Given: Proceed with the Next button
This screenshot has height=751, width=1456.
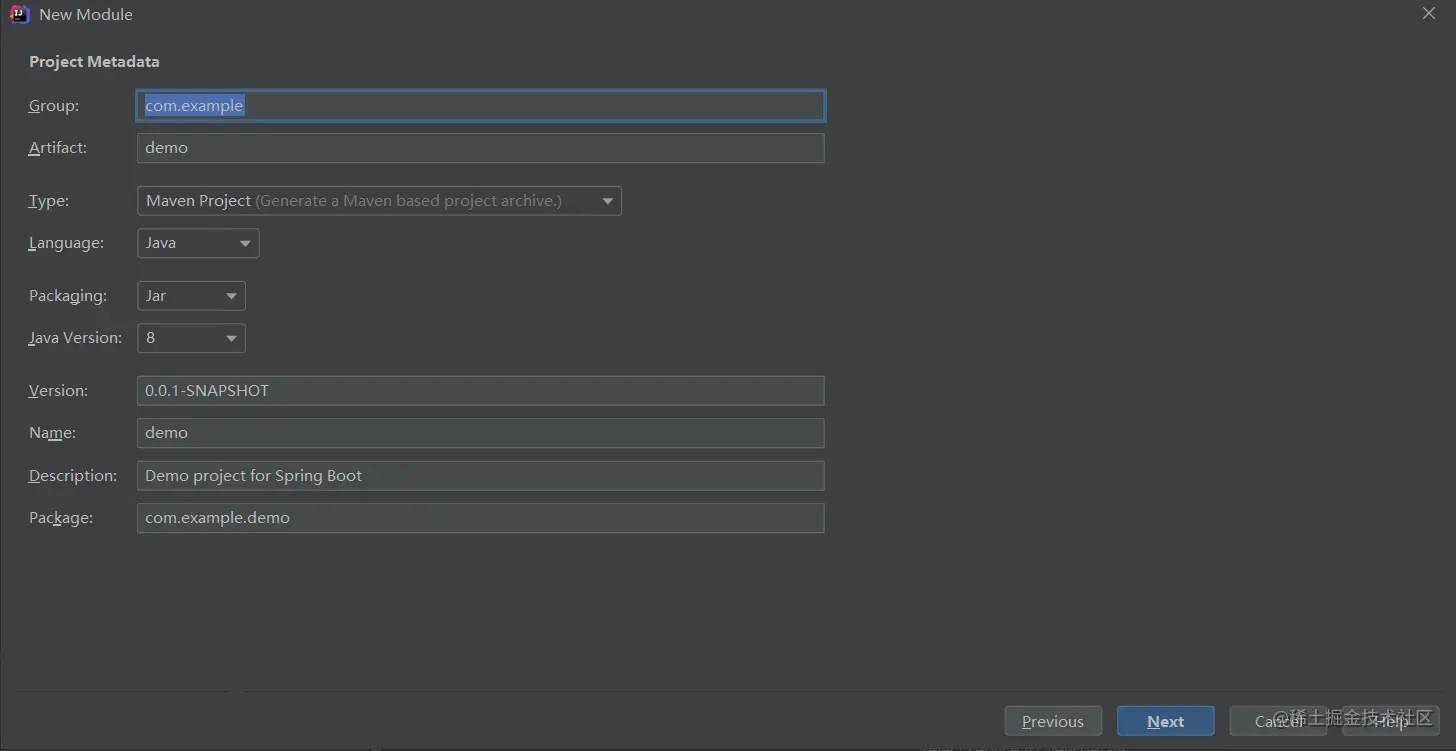Looking at the screenshot, I should [1166, 721].
